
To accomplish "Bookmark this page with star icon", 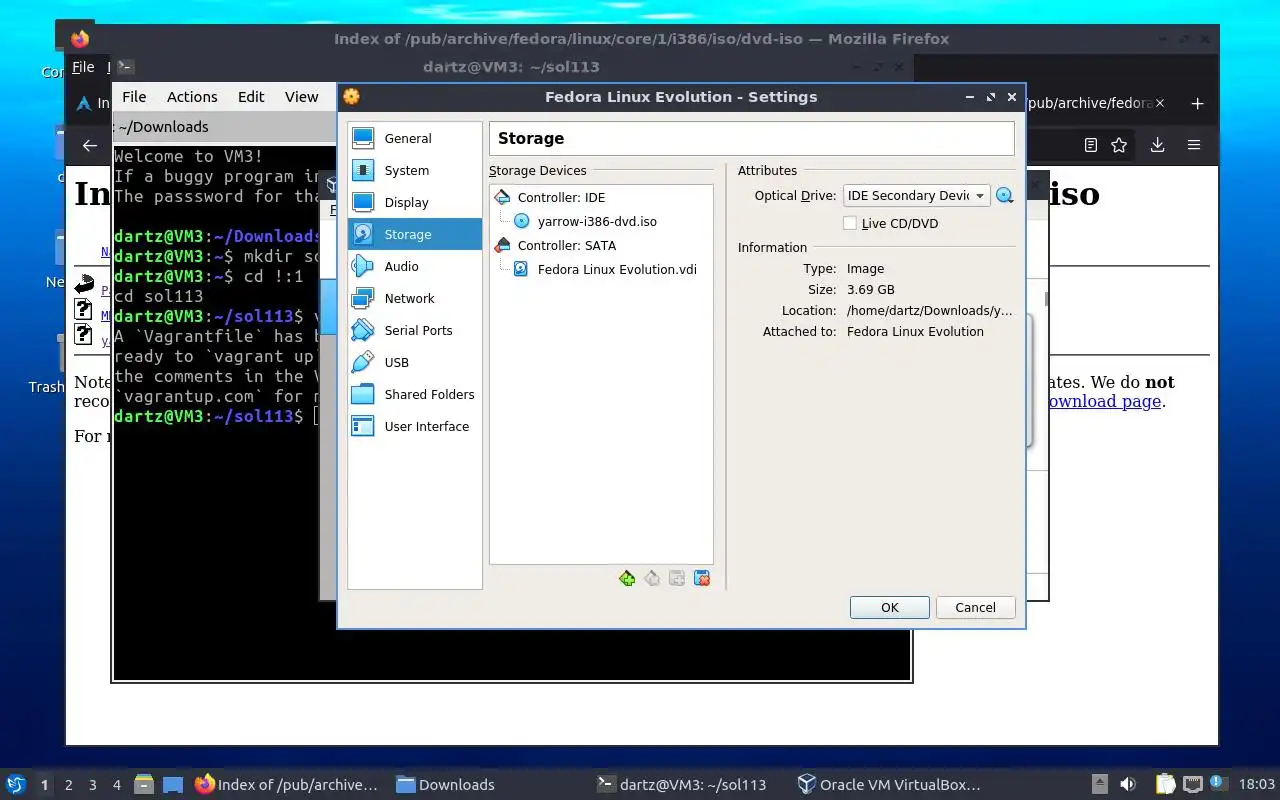I will [x=1119, y=145].
